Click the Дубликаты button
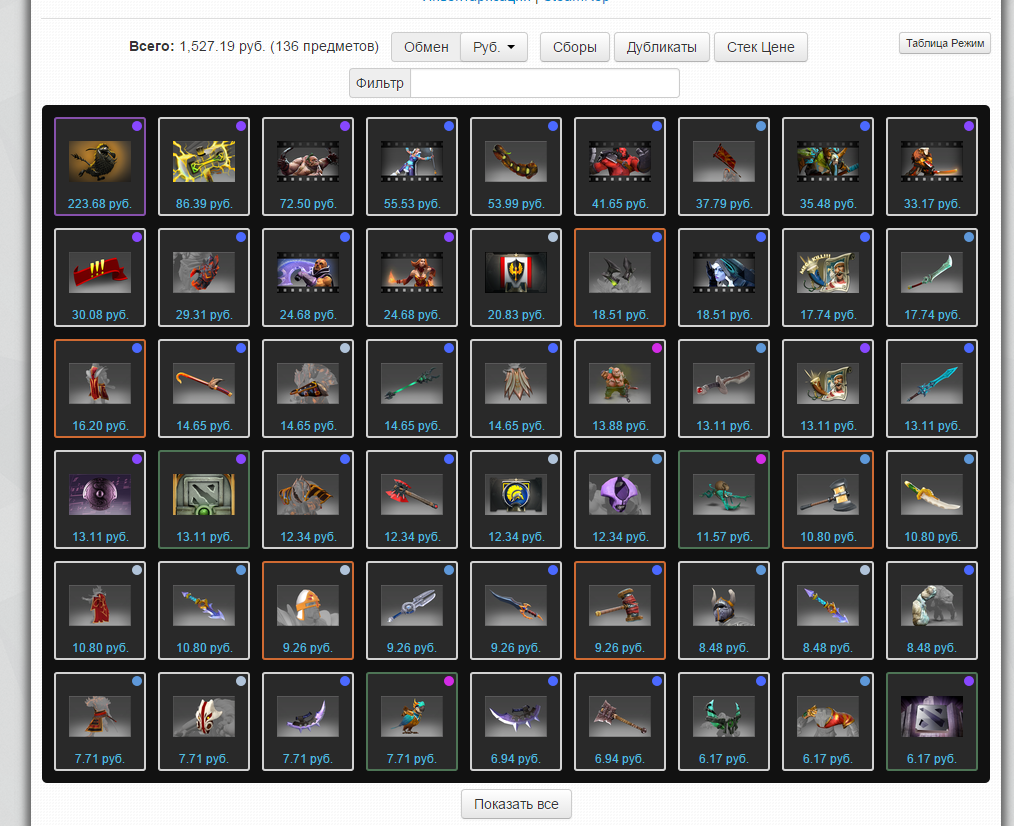Image resolution: width=1014 pixels, height=826 pixels. [662, 47]
